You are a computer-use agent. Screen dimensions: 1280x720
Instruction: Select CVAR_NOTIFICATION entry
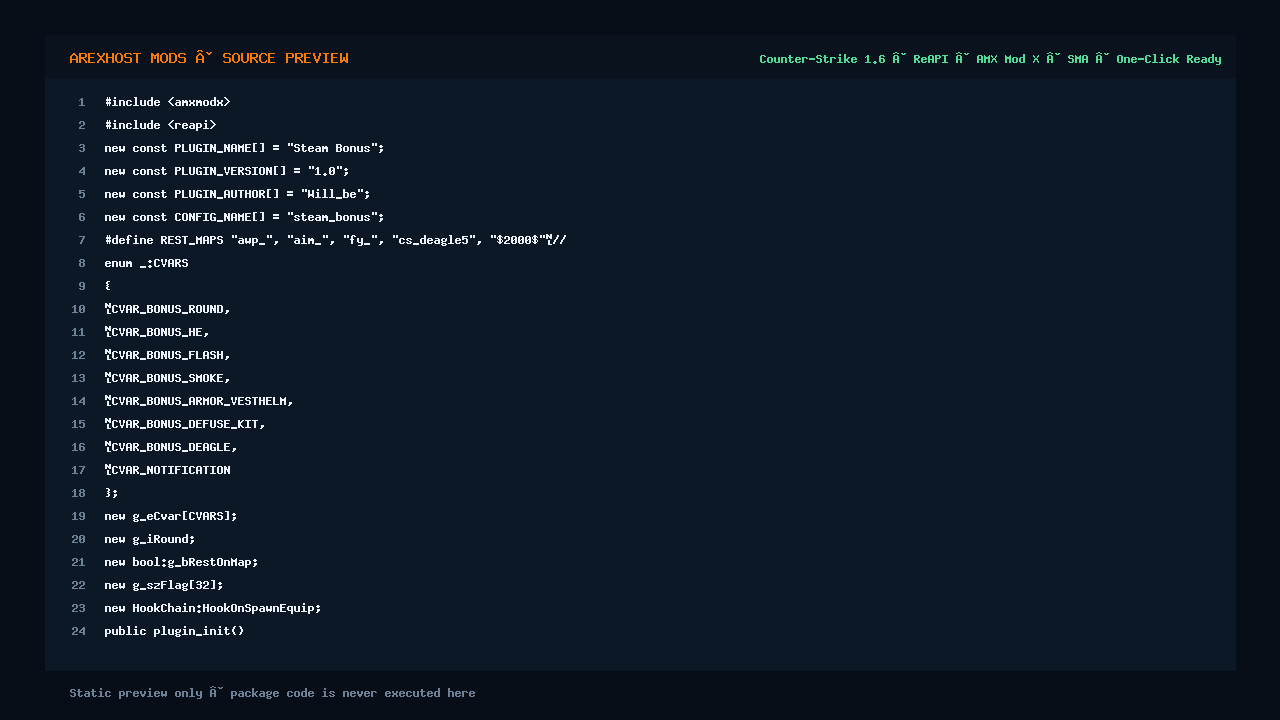(x=167, y=470)
